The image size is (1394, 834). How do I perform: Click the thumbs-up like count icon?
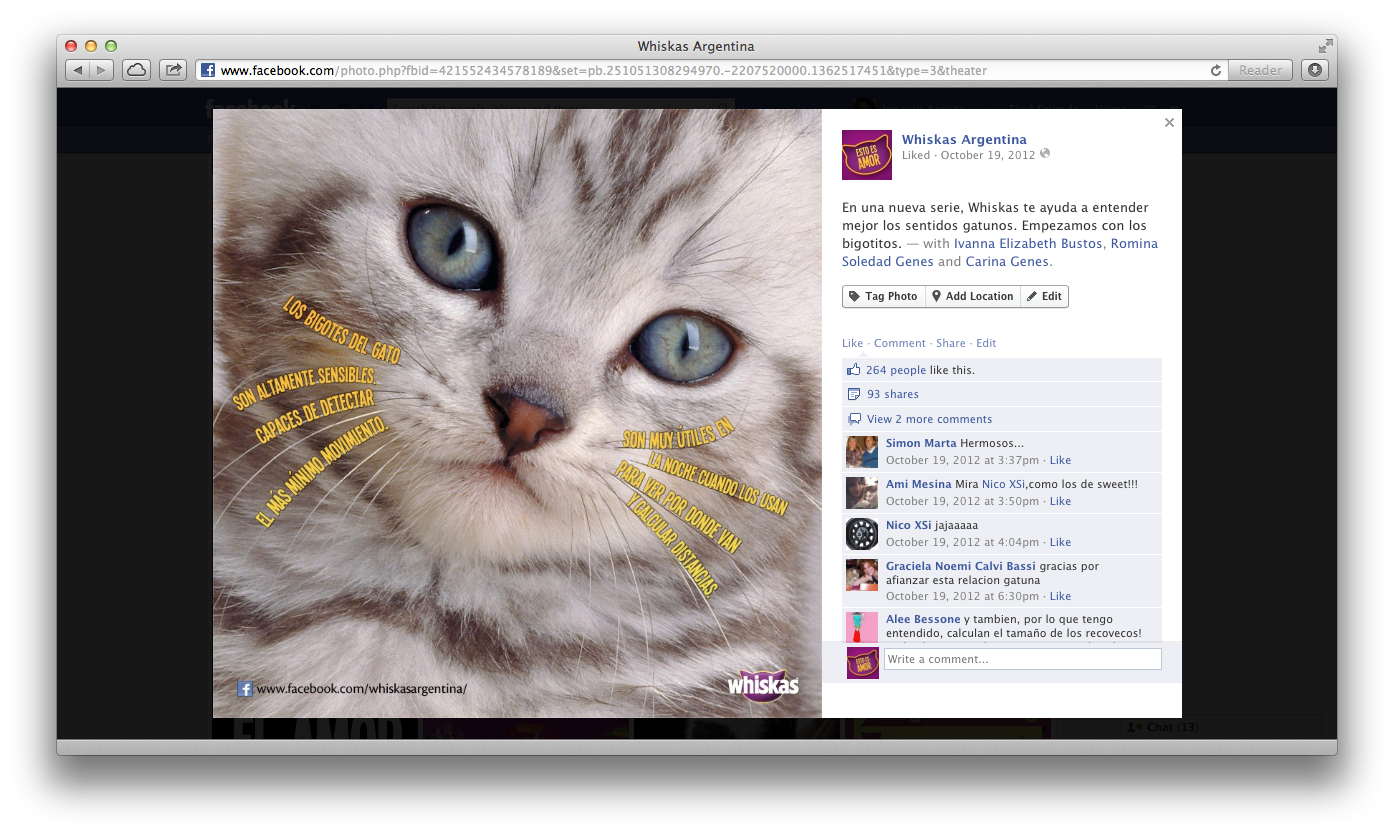tap(854, 369)
